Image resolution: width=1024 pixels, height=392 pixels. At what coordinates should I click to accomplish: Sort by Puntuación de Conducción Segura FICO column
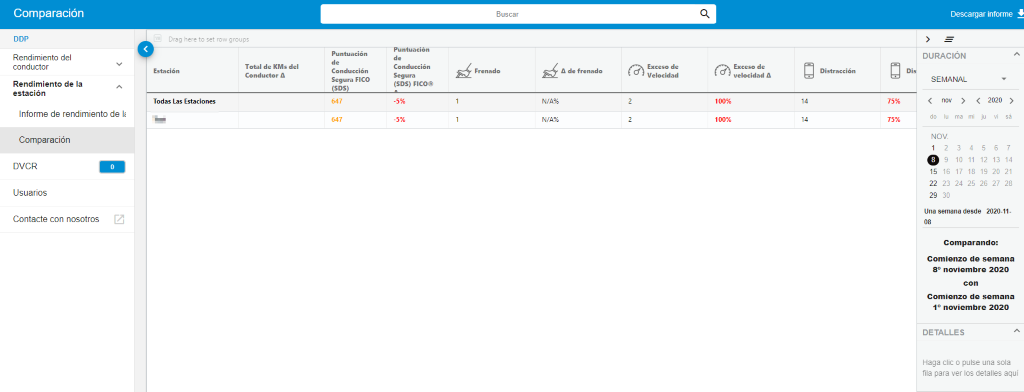pos(350,71)
